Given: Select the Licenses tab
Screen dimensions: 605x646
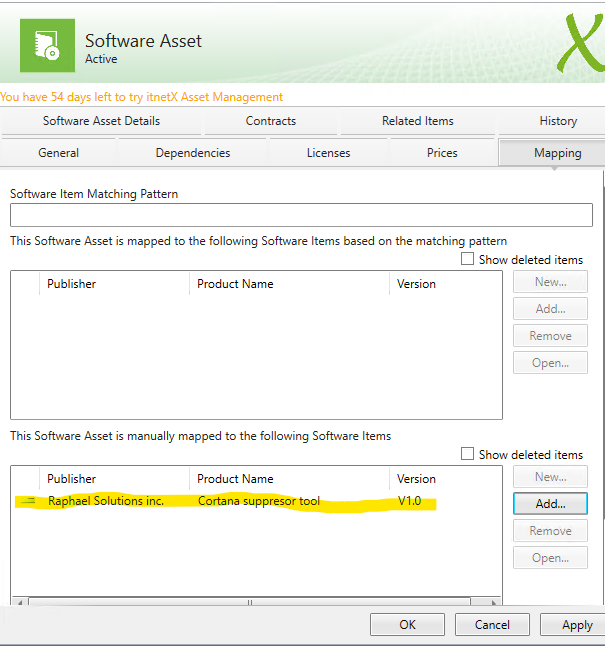Looking at the screenshot, I should point(328,153).
